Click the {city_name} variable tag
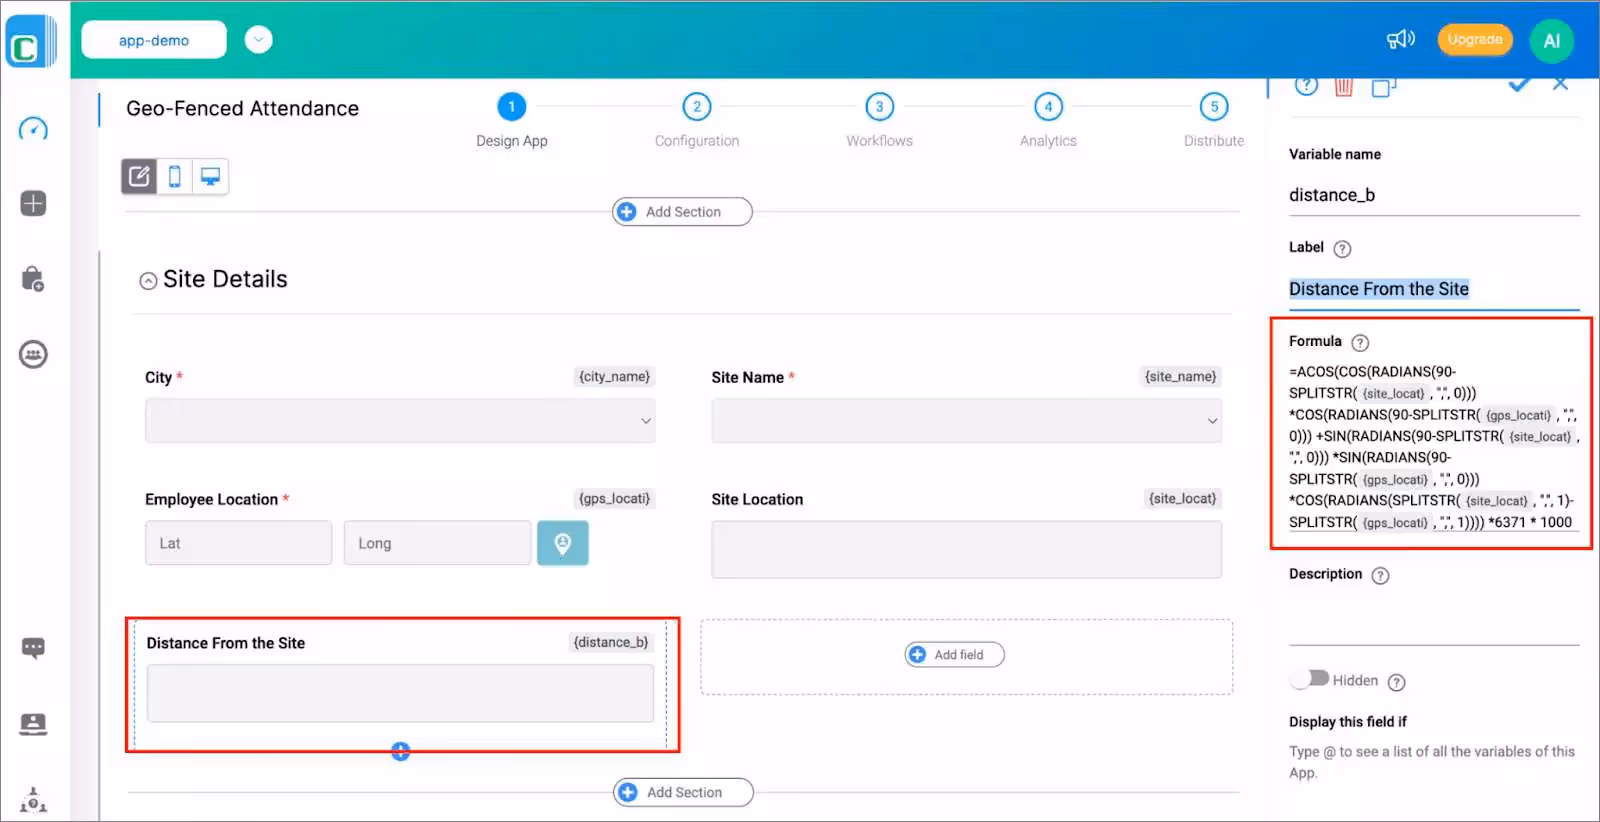This screenshot has width=1600, height=822. [x=615, y=377]
